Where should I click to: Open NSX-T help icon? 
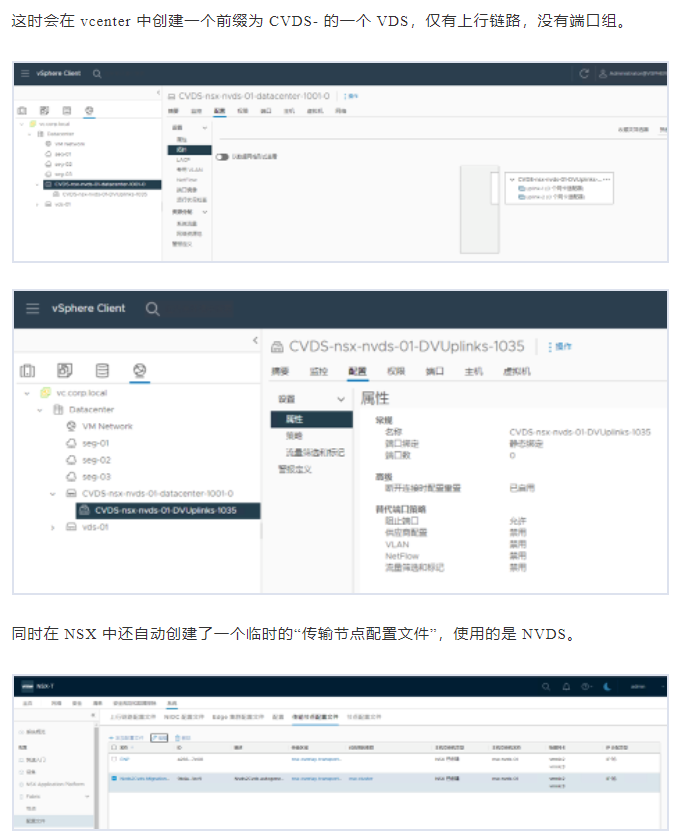pyautogui.click(x=585, y=686)
